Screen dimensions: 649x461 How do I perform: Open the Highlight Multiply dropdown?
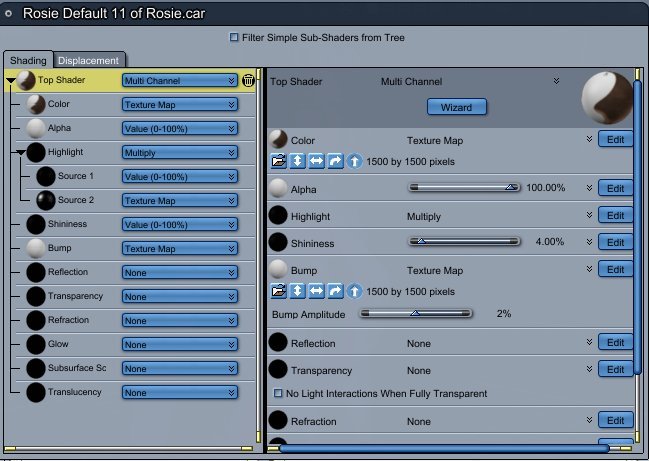[x=180, y=153]
